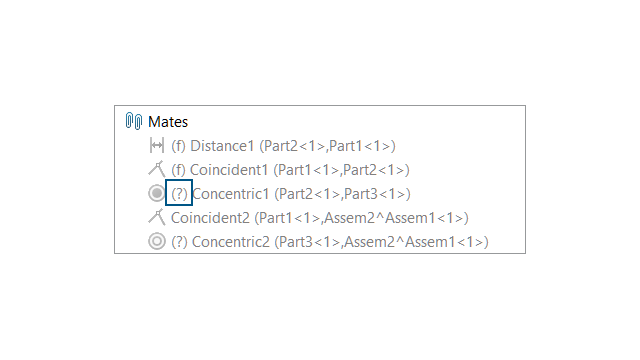Screen dimensions: 640x360
Task: Click the Coincident1 mate icon
Action: click(x=157, y=169)
